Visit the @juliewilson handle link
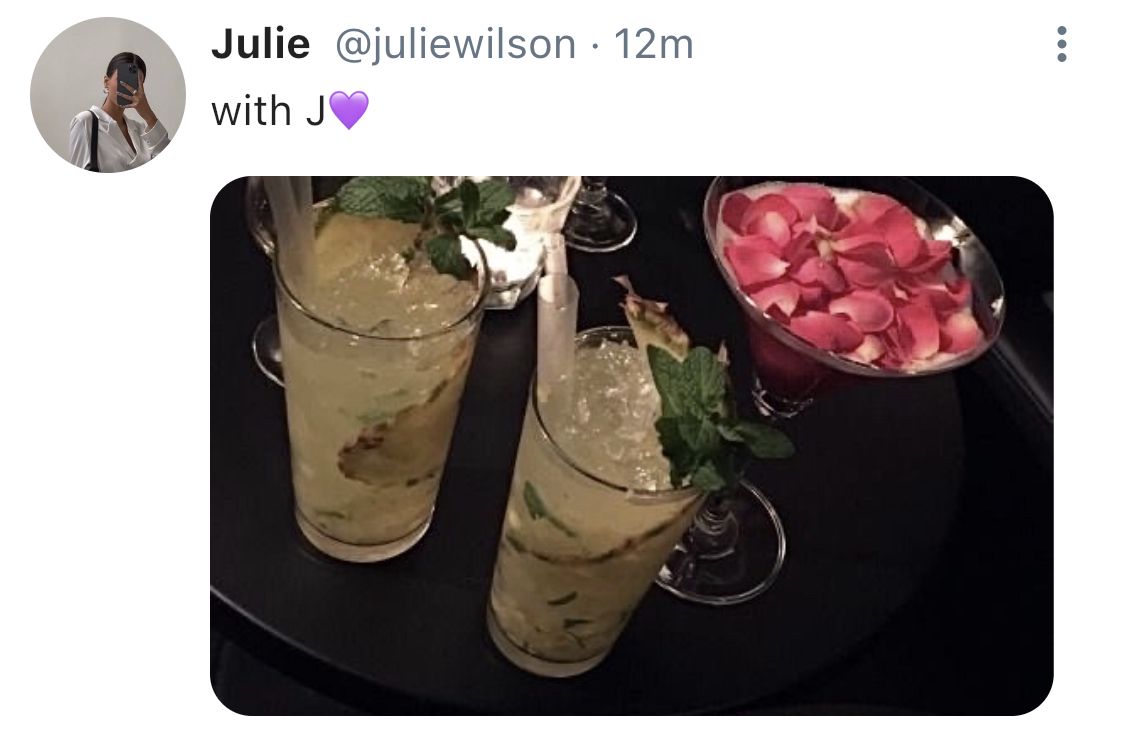This screenshot has width=1125, height=731. tap(456, 44)
